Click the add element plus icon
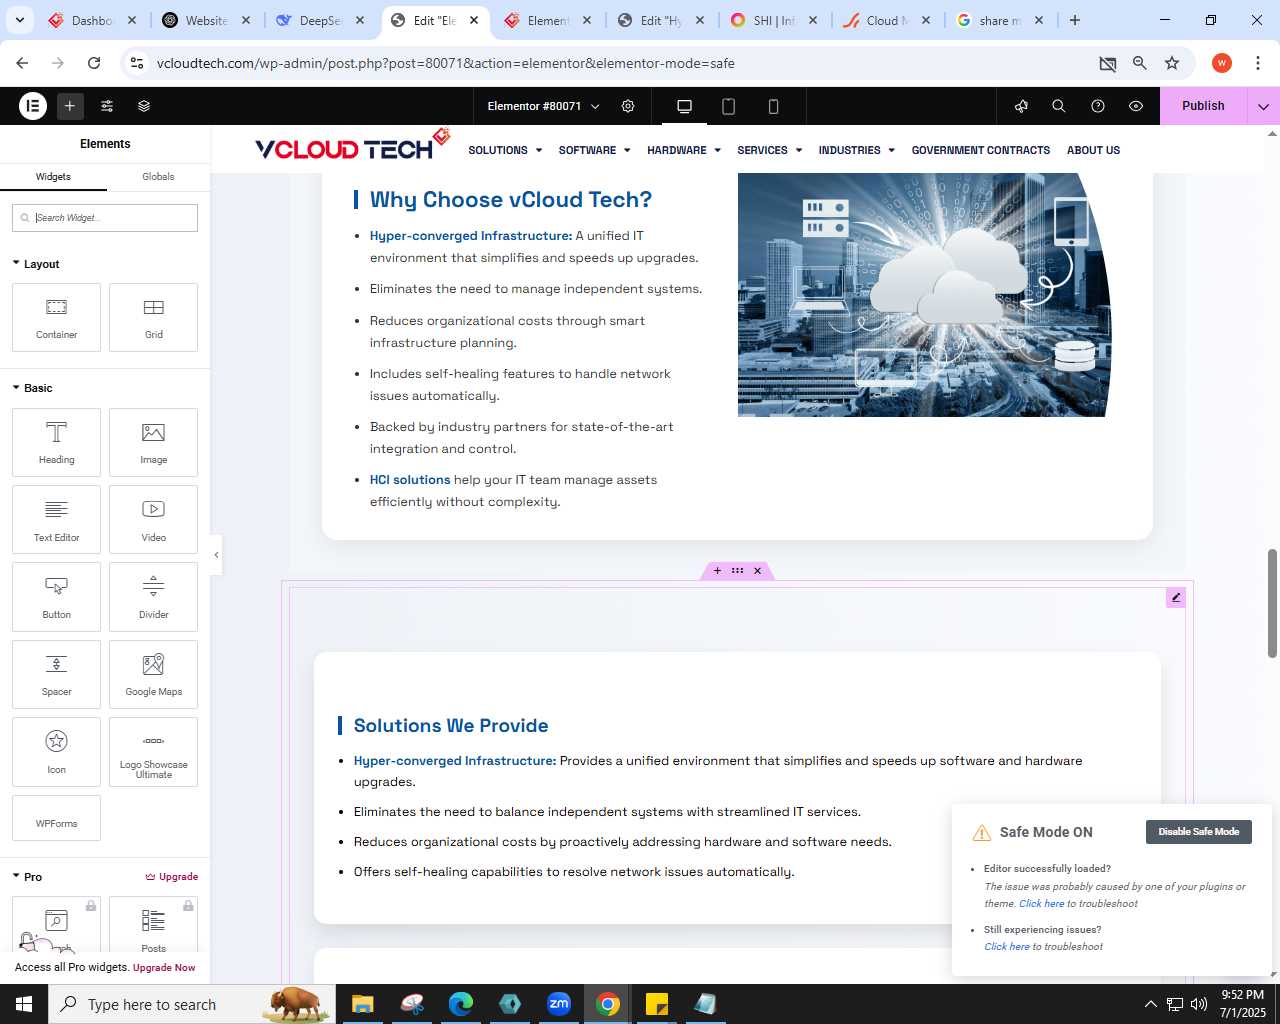1280x1024 pixels. [70, 106]
